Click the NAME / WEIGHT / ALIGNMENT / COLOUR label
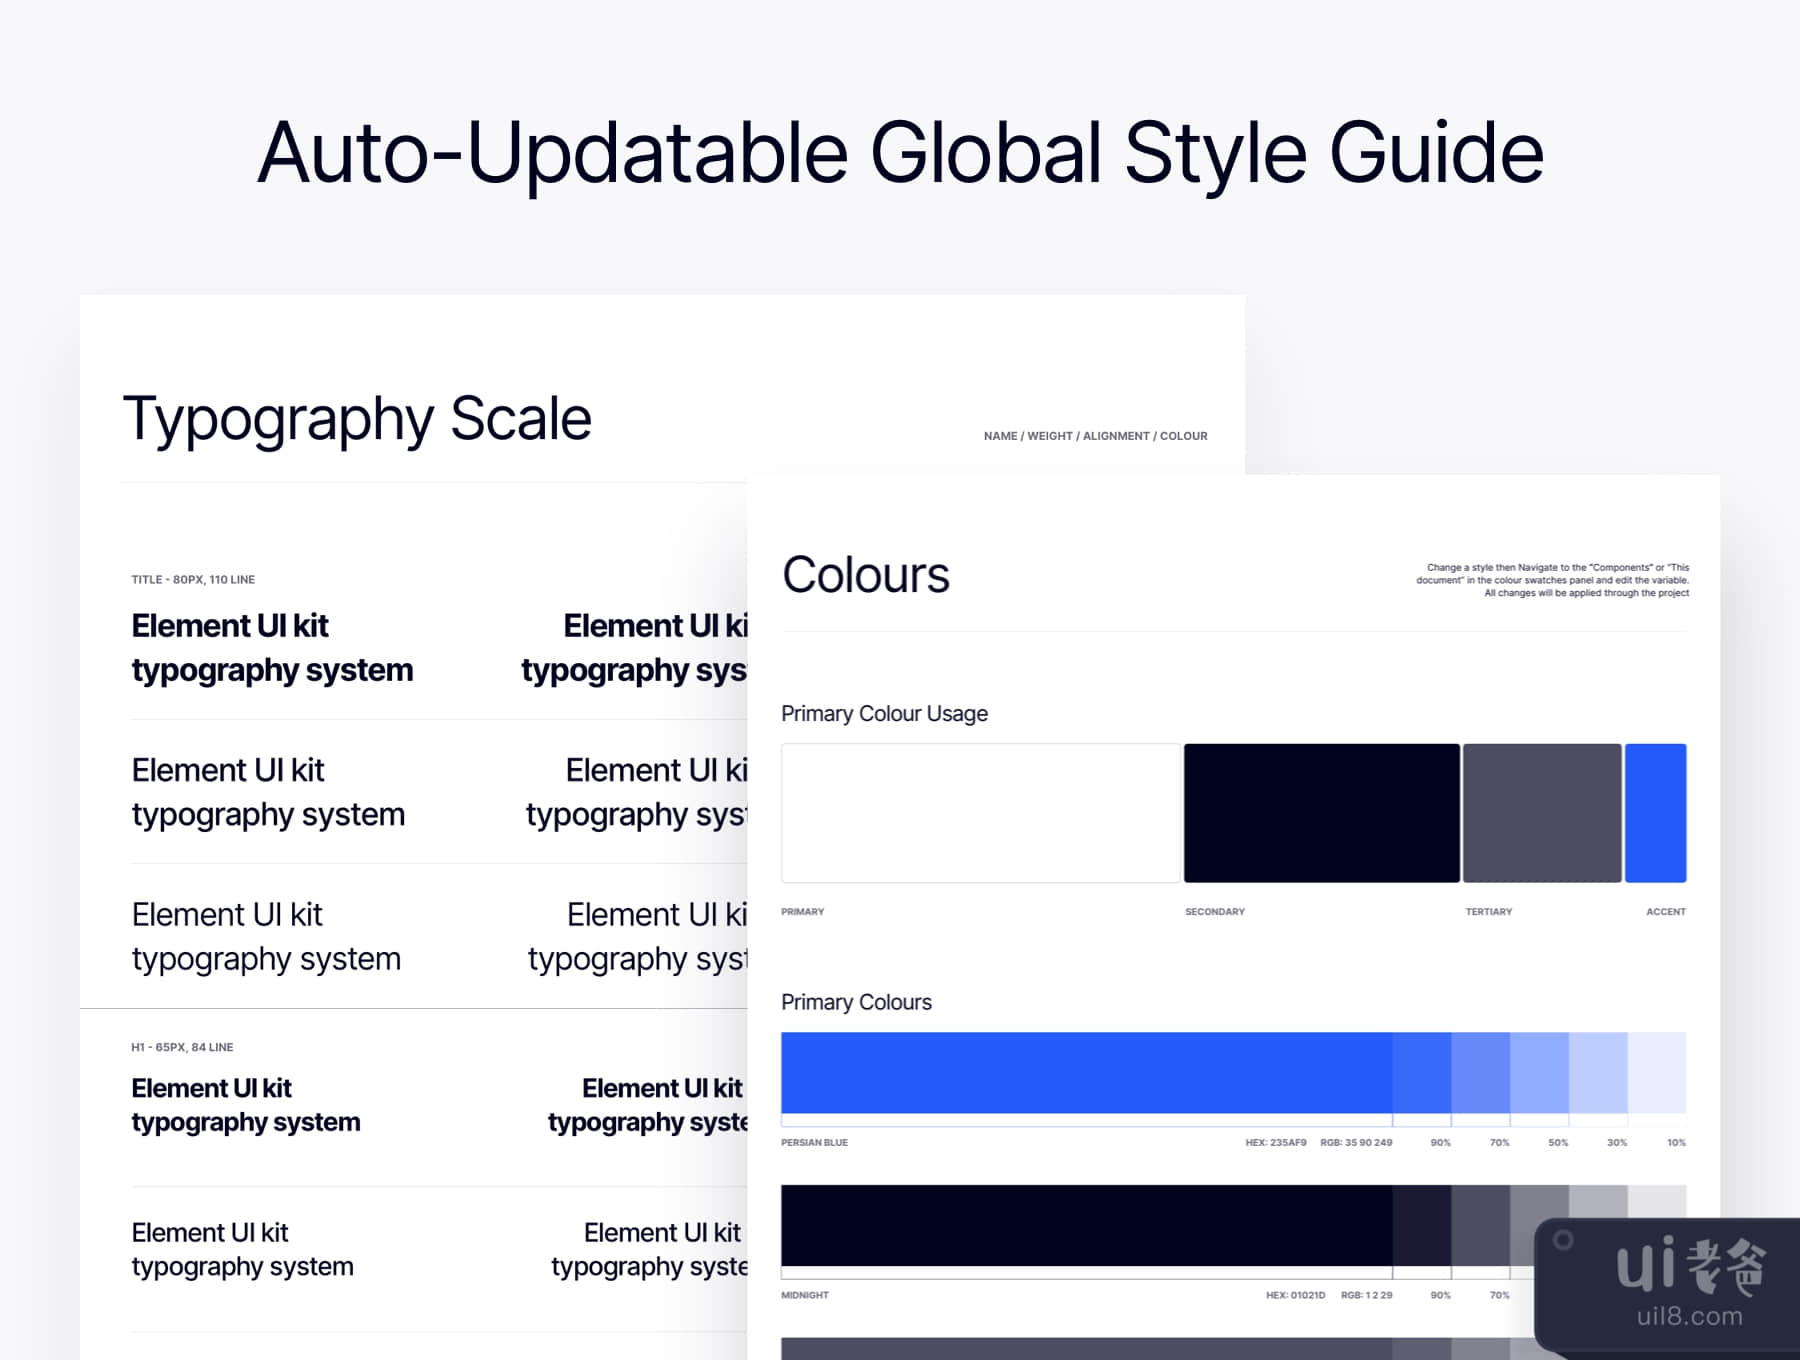The width and height of the screenshot is (1800, 1360). click(x=1095, y=436)
